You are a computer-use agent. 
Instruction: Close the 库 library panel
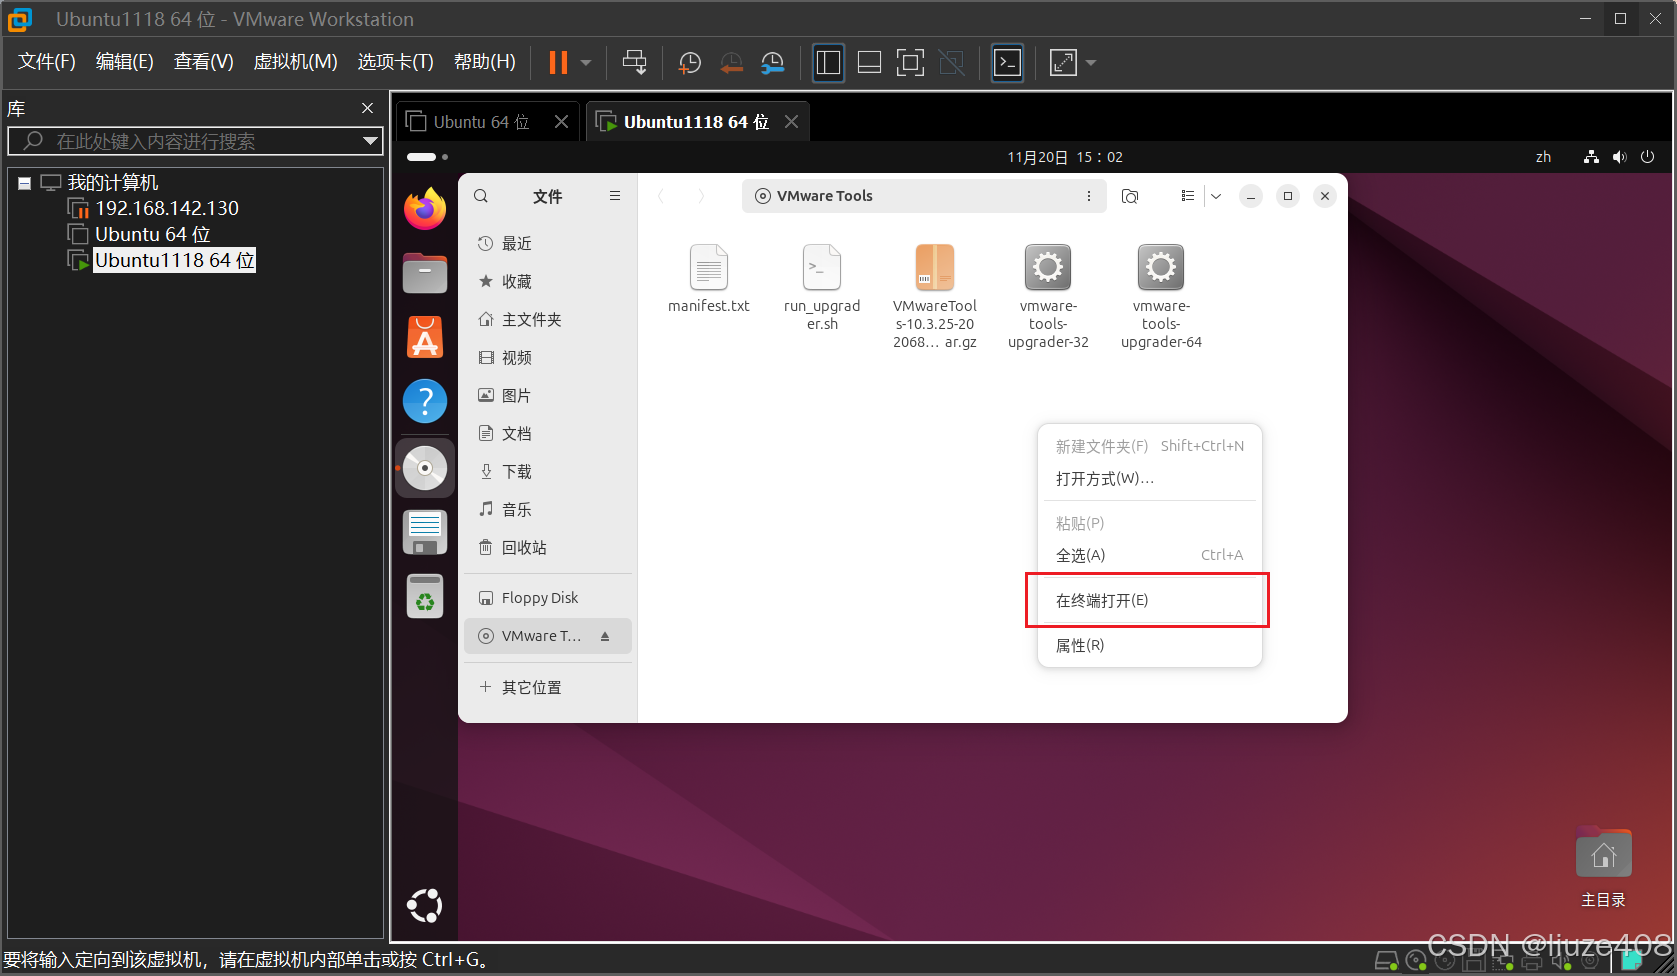click(367, 108)
